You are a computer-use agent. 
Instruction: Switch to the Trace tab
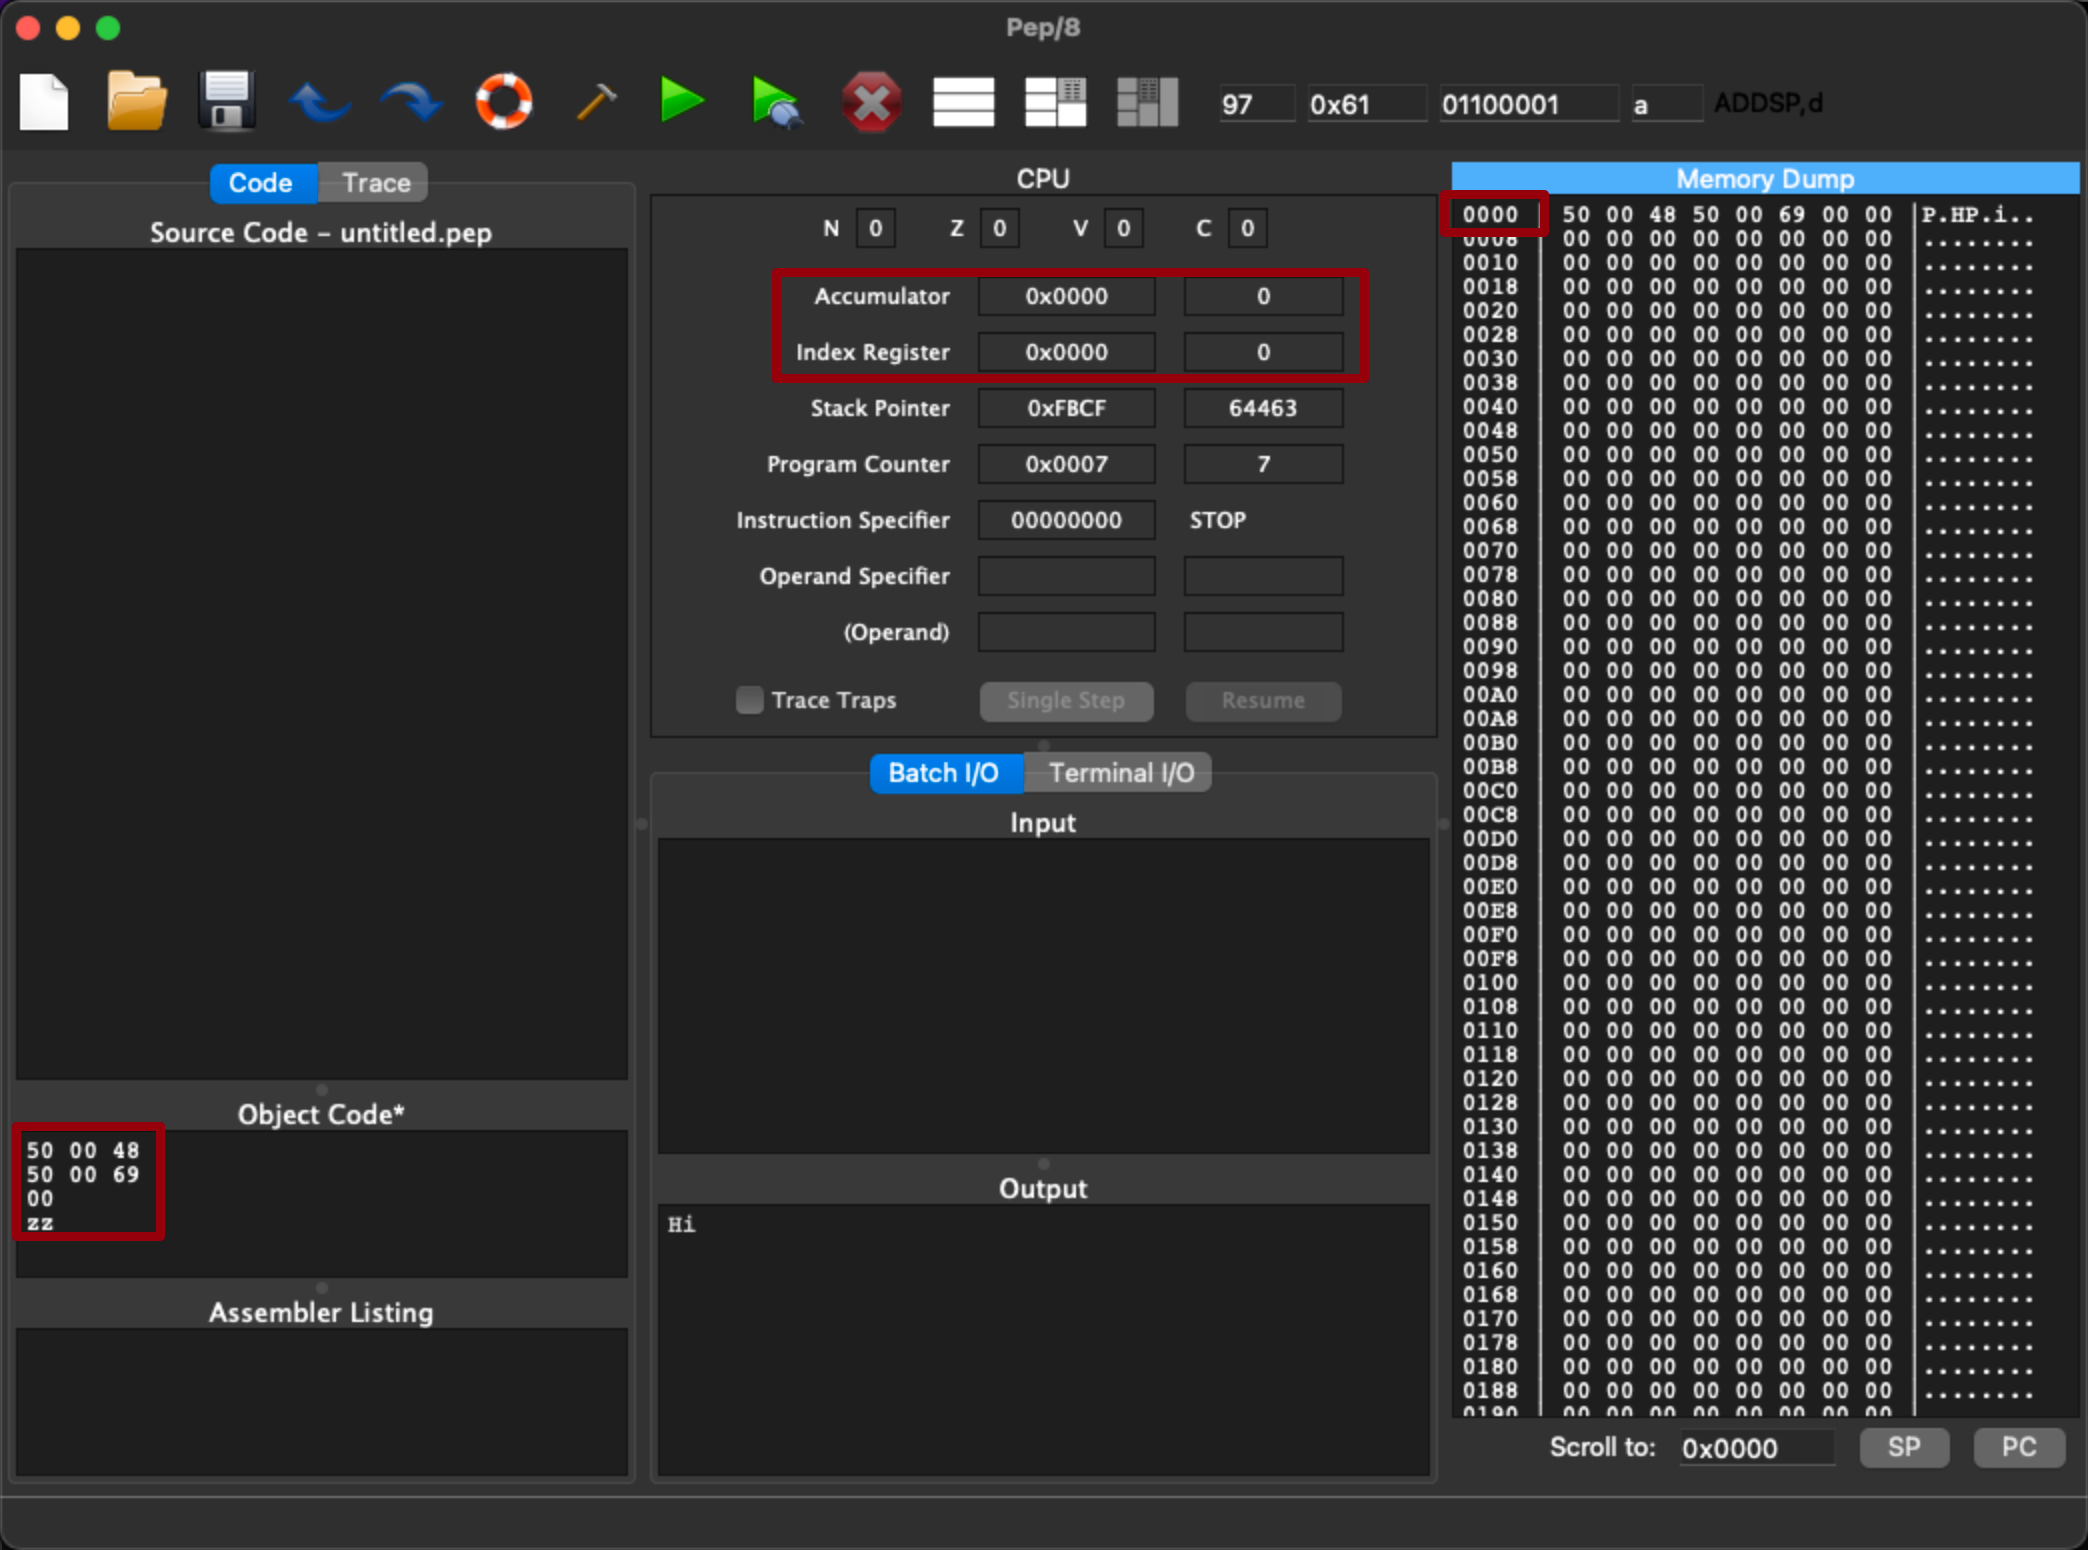pyautogui.click(x=376, y=183)
